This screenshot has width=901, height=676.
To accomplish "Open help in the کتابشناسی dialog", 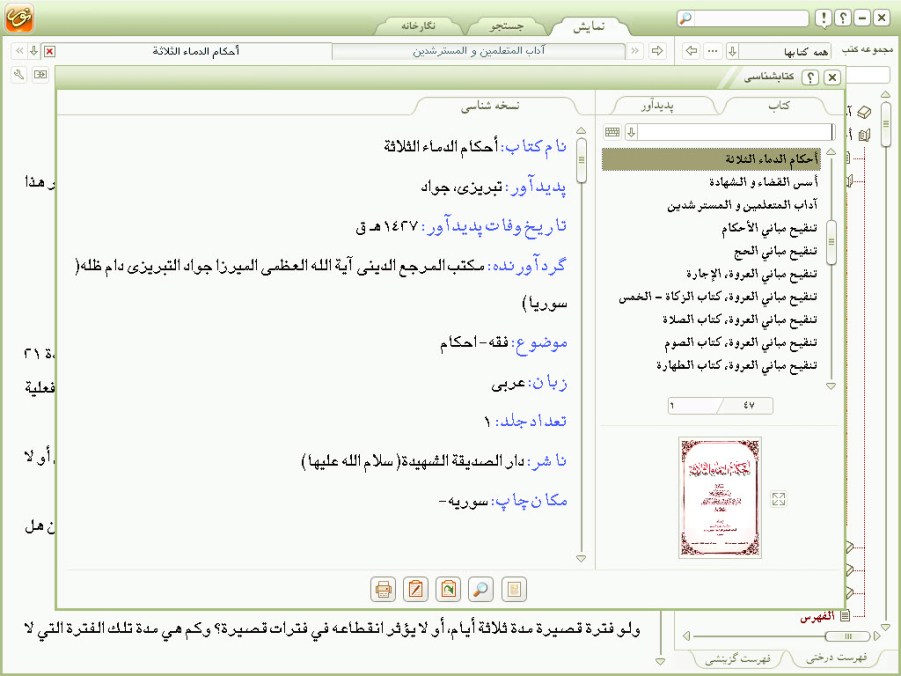I will [810, 77].
